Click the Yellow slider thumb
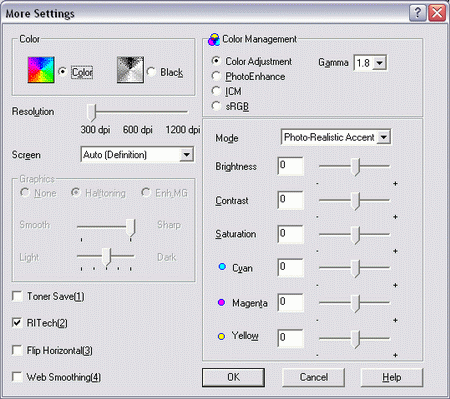This screenshot has height=399, width=450. [356, 339]
